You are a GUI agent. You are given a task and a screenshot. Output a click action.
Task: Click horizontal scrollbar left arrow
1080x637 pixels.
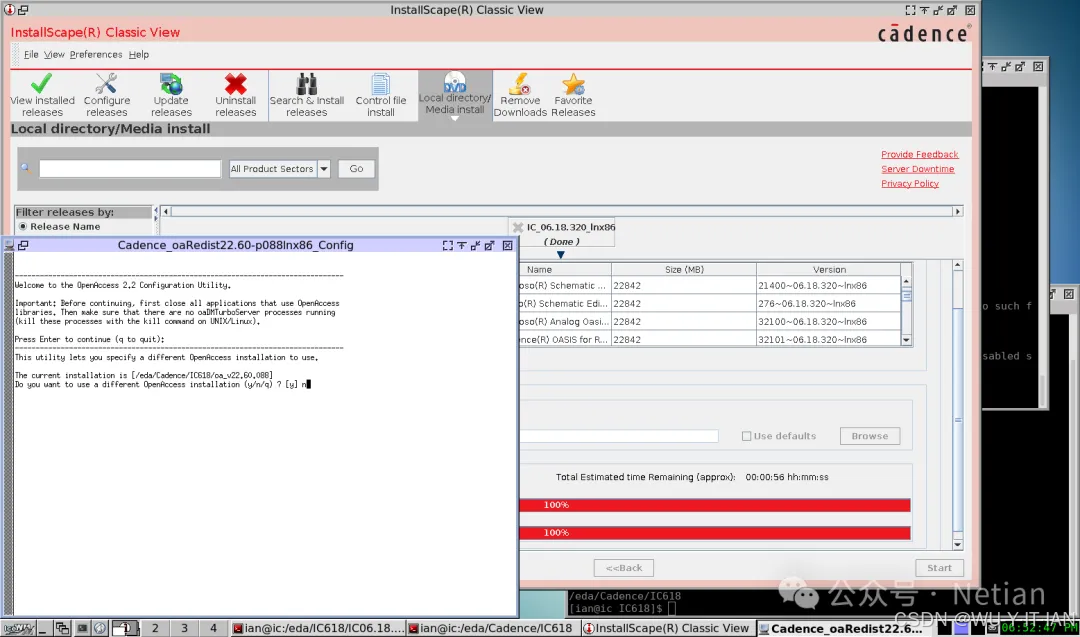click(x=166, y=211)
